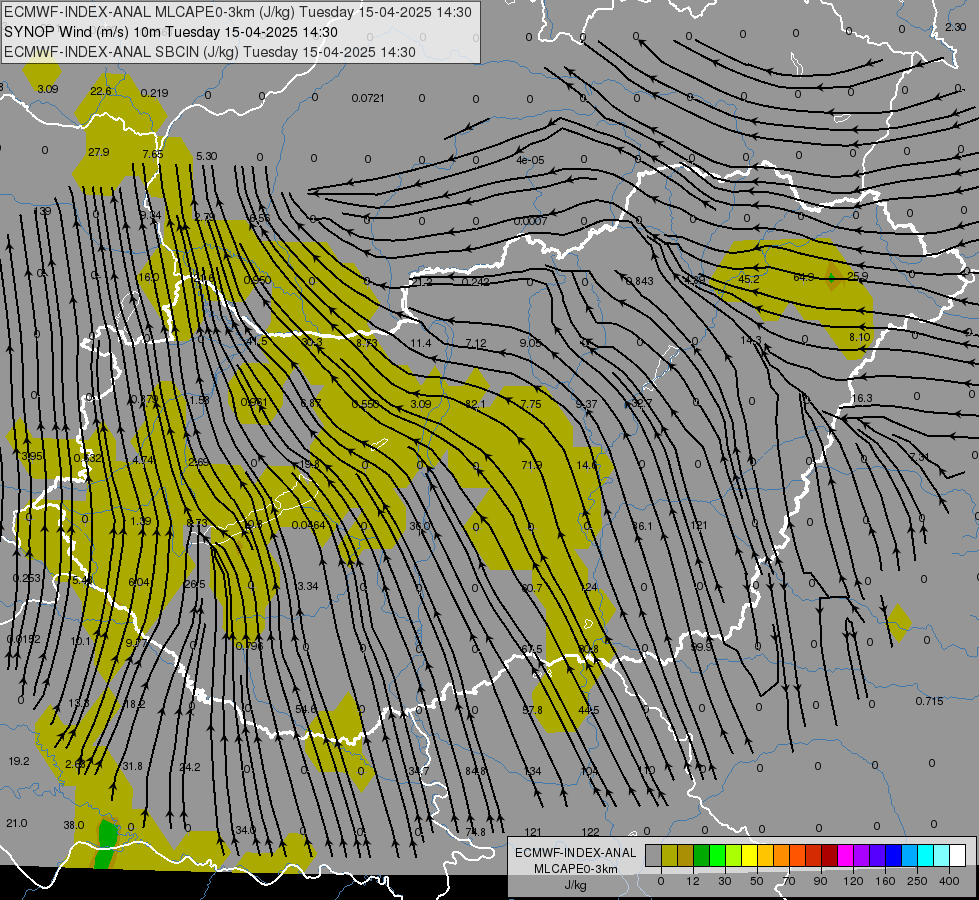Click the map value 27.9
The height and width of the screenshot is (900, 979).
99,152
